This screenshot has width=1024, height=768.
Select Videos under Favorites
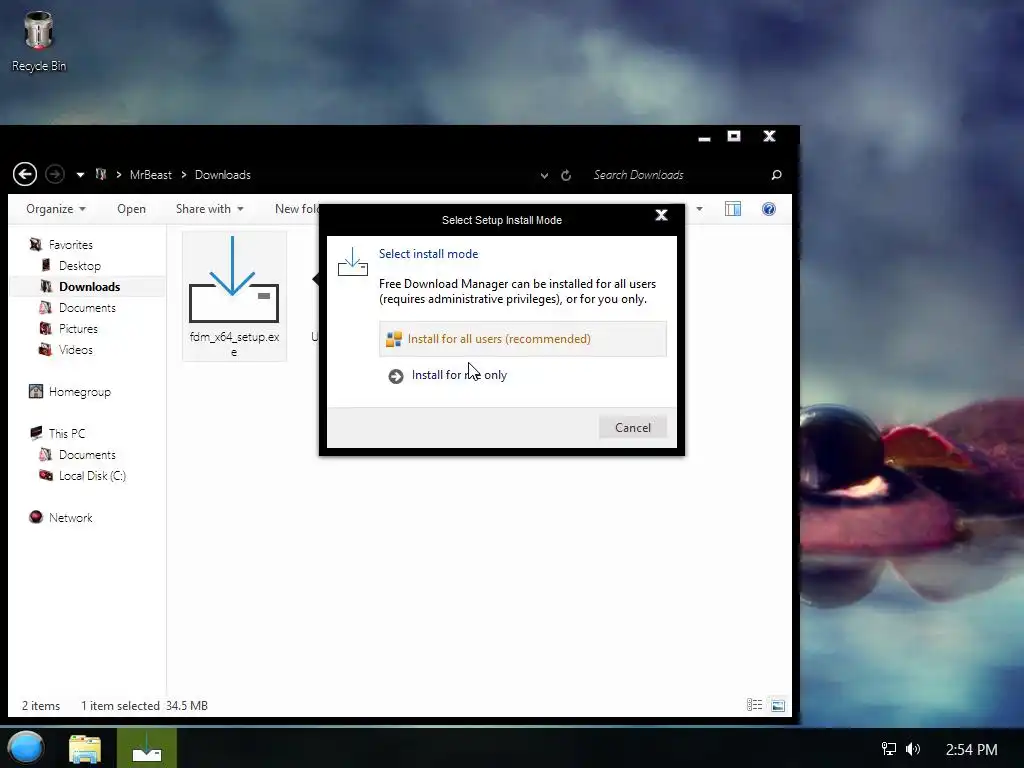(75, 350)
